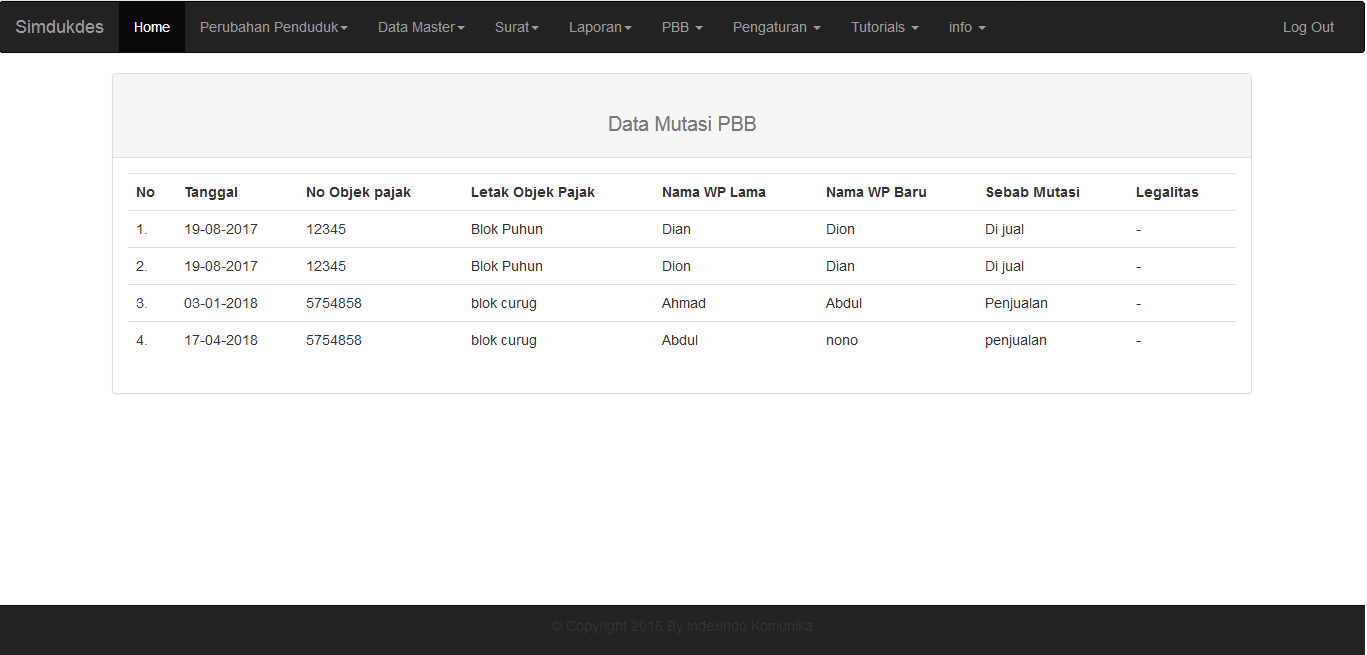Click the first row's WP Lama 'Dian'
This screenshot has width=1367, height=655.
point(676,229)
